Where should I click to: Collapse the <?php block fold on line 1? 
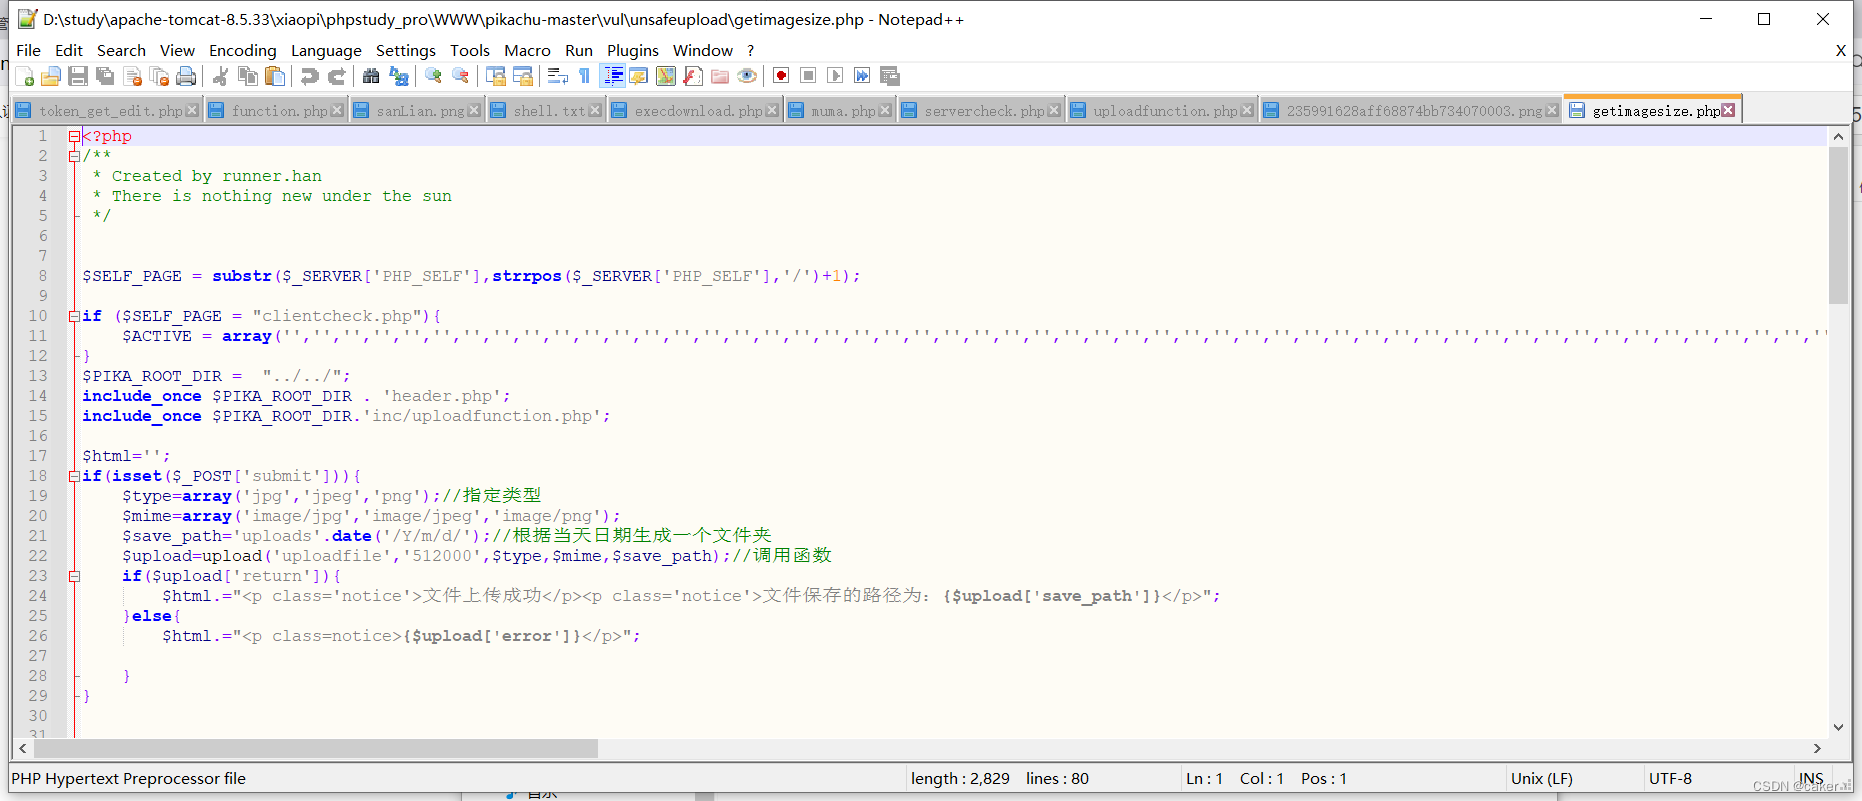74,136
